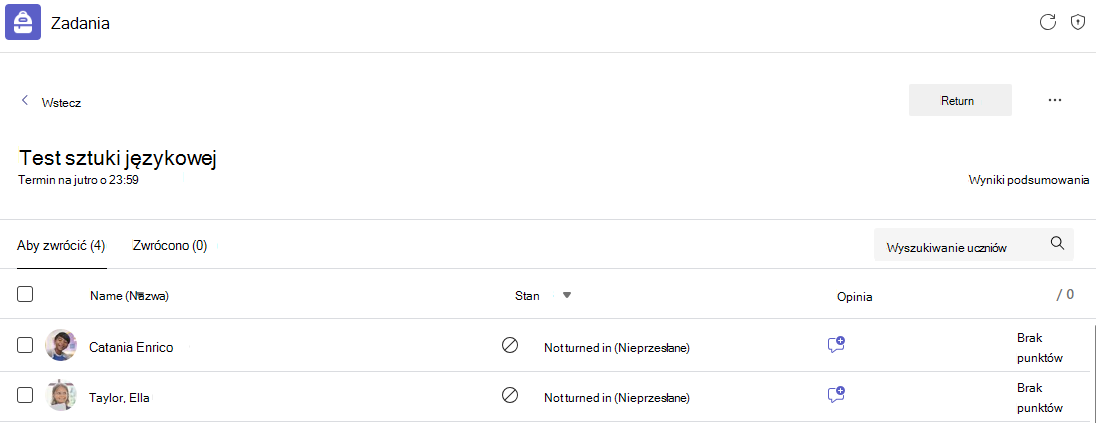Tick the select-all students checkbox
Image resolution: width=1096 pixels, height=423 pixels.
point(25,294)
